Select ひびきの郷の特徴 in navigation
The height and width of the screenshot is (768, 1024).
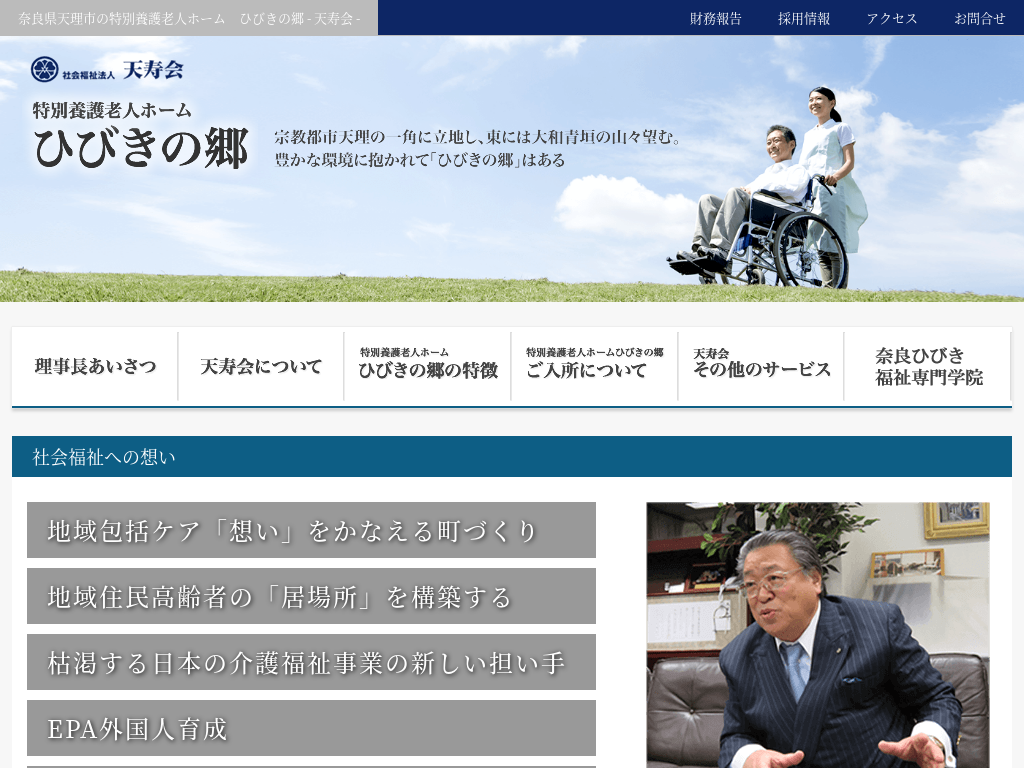428,366
